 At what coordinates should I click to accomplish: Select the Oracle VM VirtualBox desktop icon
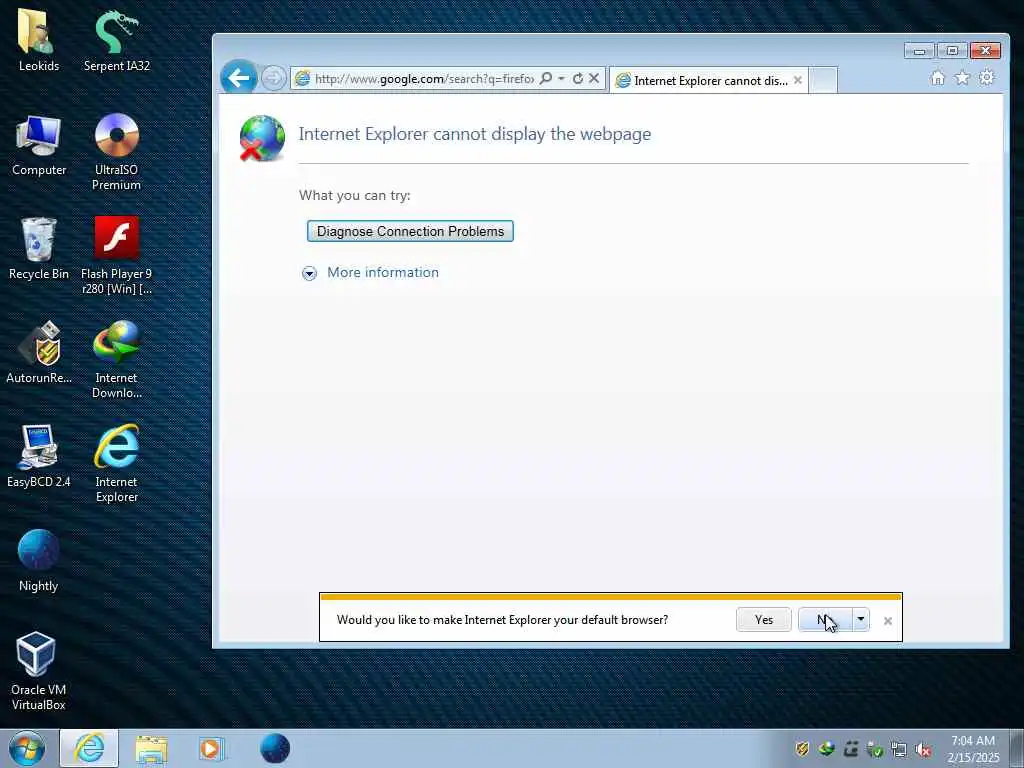(39, 671)
